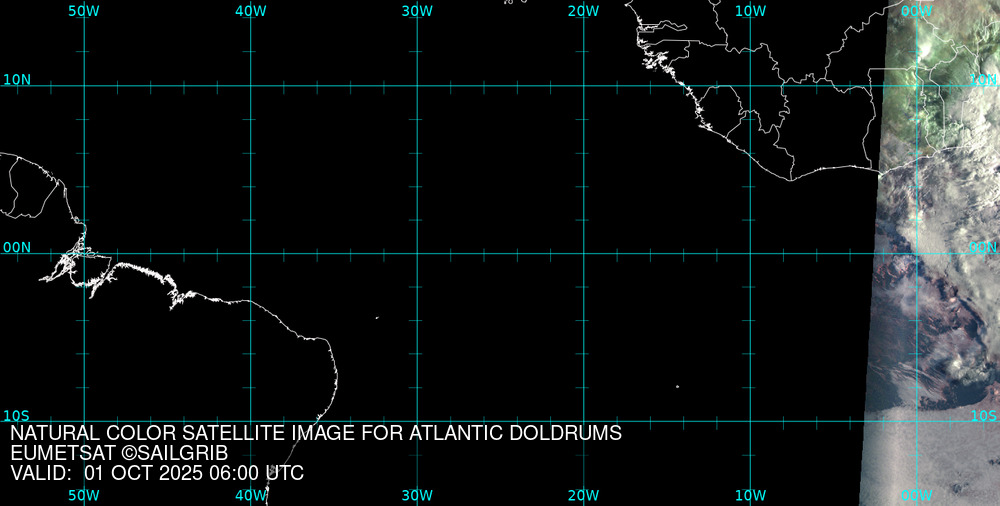
Task: Click the top 30W longitude label
Action: [417, 10]
